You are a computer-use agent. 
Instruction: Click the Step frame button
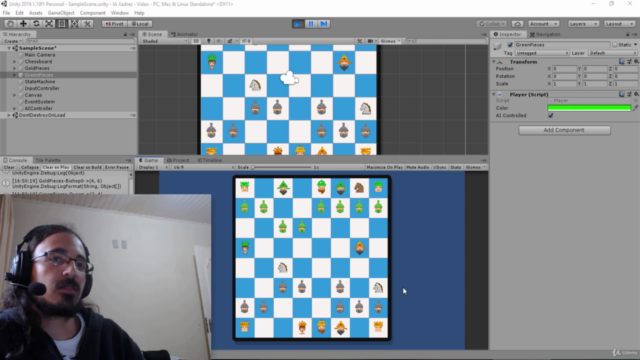click(324, 24)
